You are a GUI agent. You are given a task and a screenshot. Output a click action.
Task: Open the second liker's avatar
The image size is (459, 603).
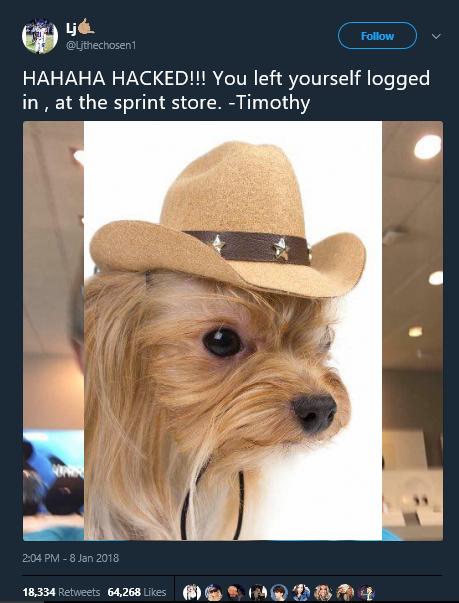(x=213, y=592)
